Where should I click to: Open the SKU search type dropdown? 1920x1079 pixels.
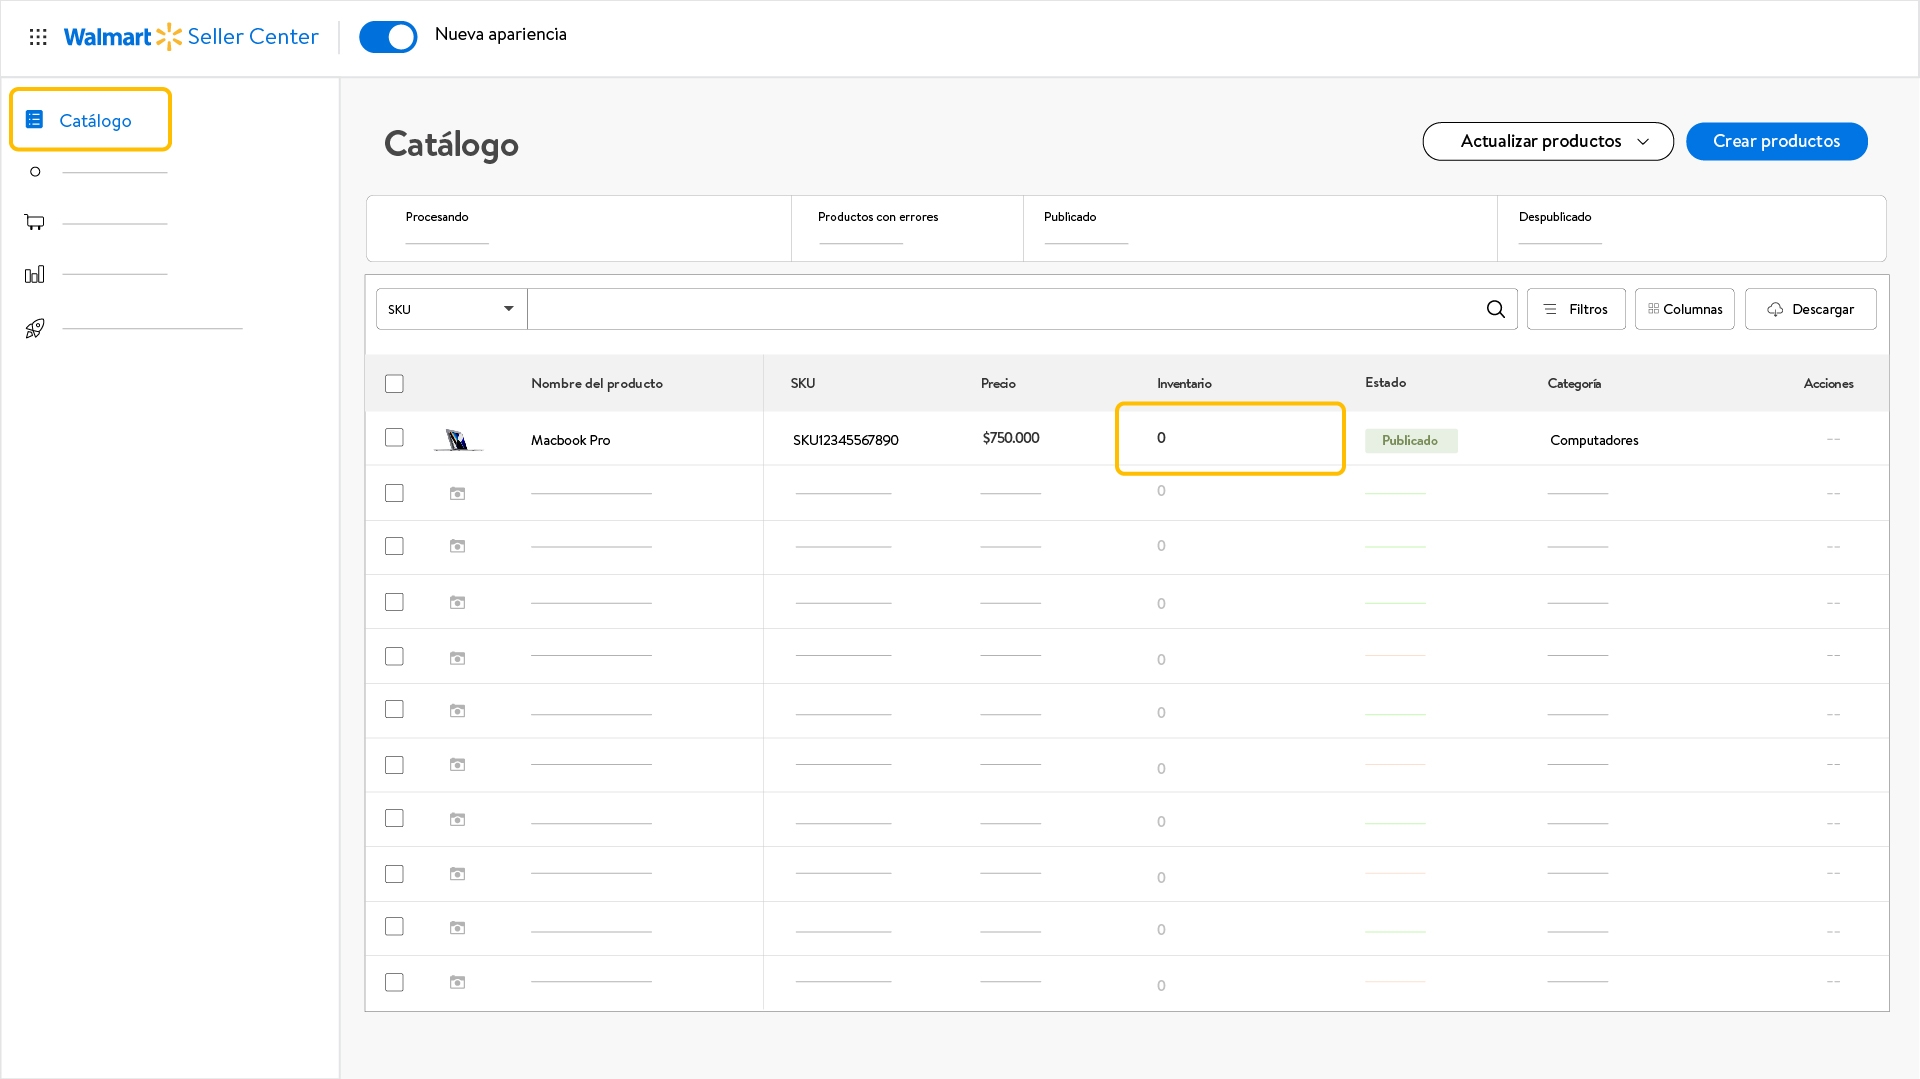(x=451, y=309)
